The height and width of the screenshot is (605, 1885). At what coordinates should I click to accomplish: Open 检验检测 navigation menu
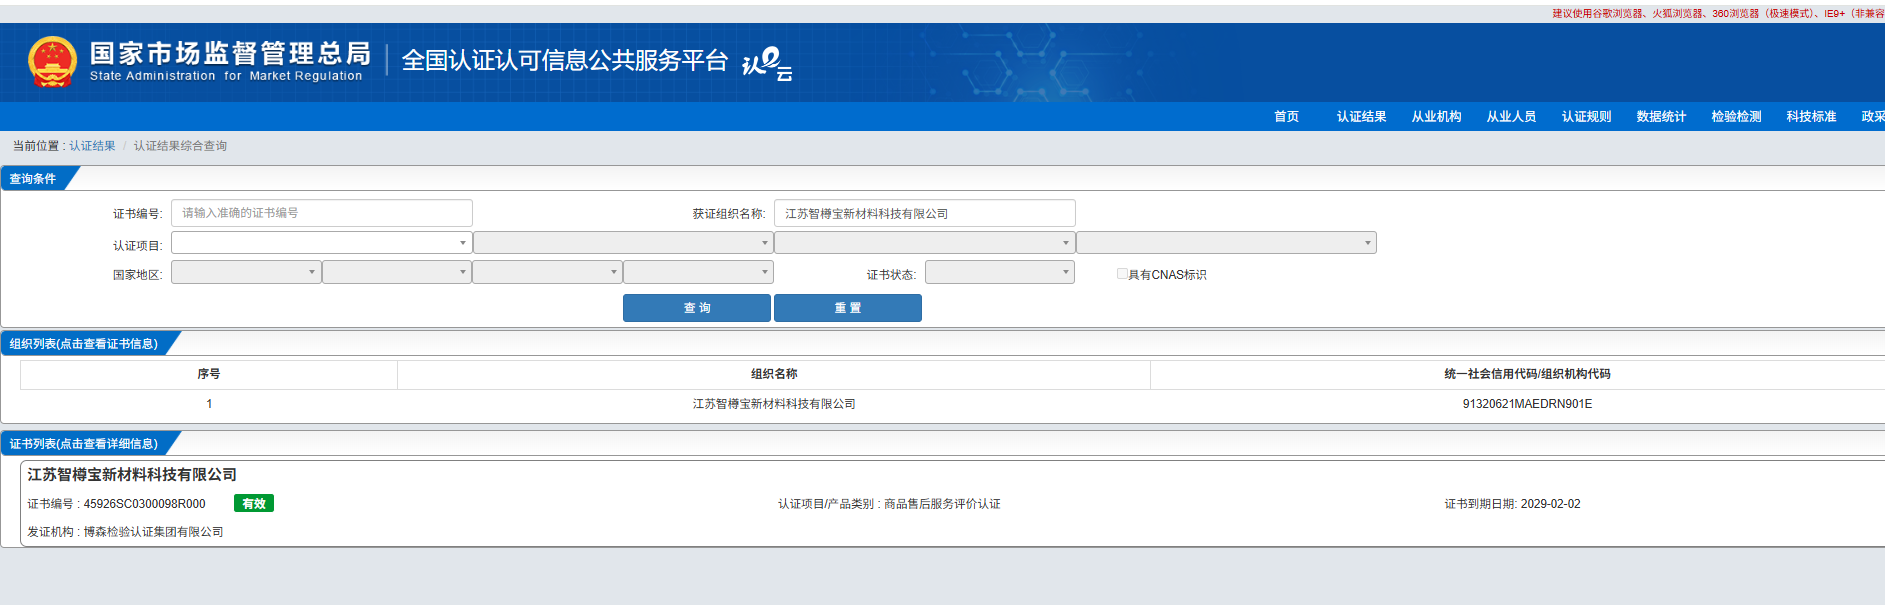coord(1736,117)
